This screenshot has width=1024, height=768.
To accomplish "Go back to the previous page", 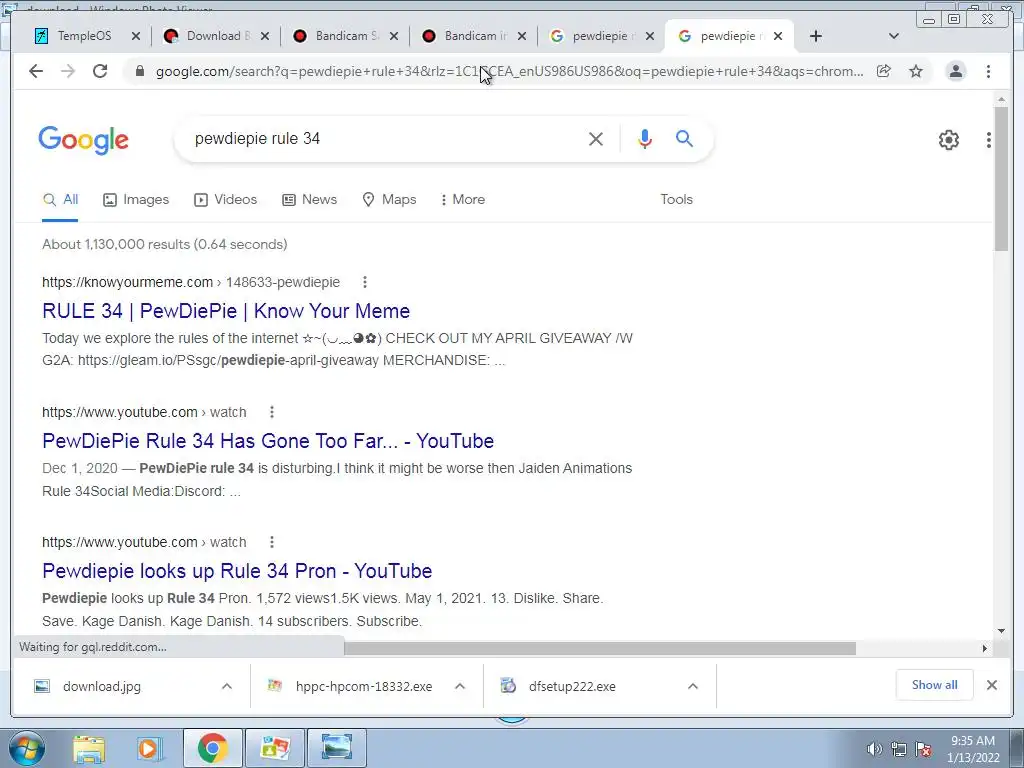I will 36,71.
